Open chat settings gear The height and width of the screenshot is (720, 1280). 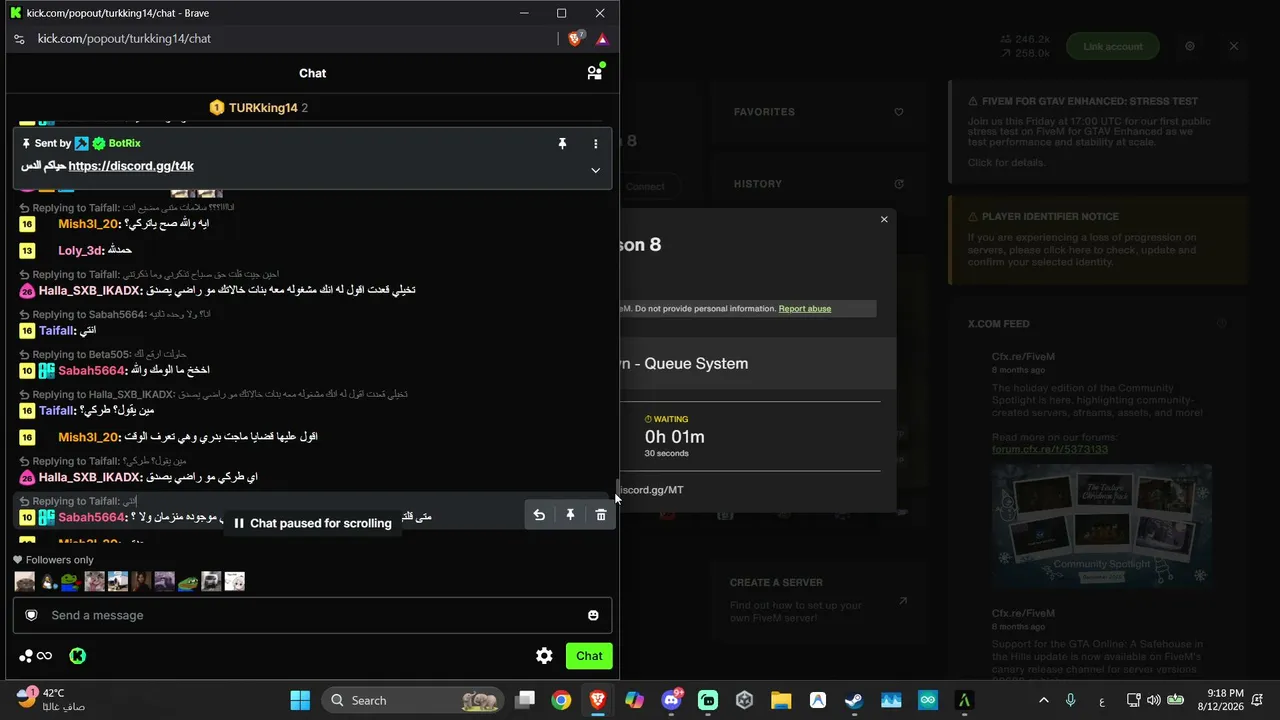coord(544,656)
